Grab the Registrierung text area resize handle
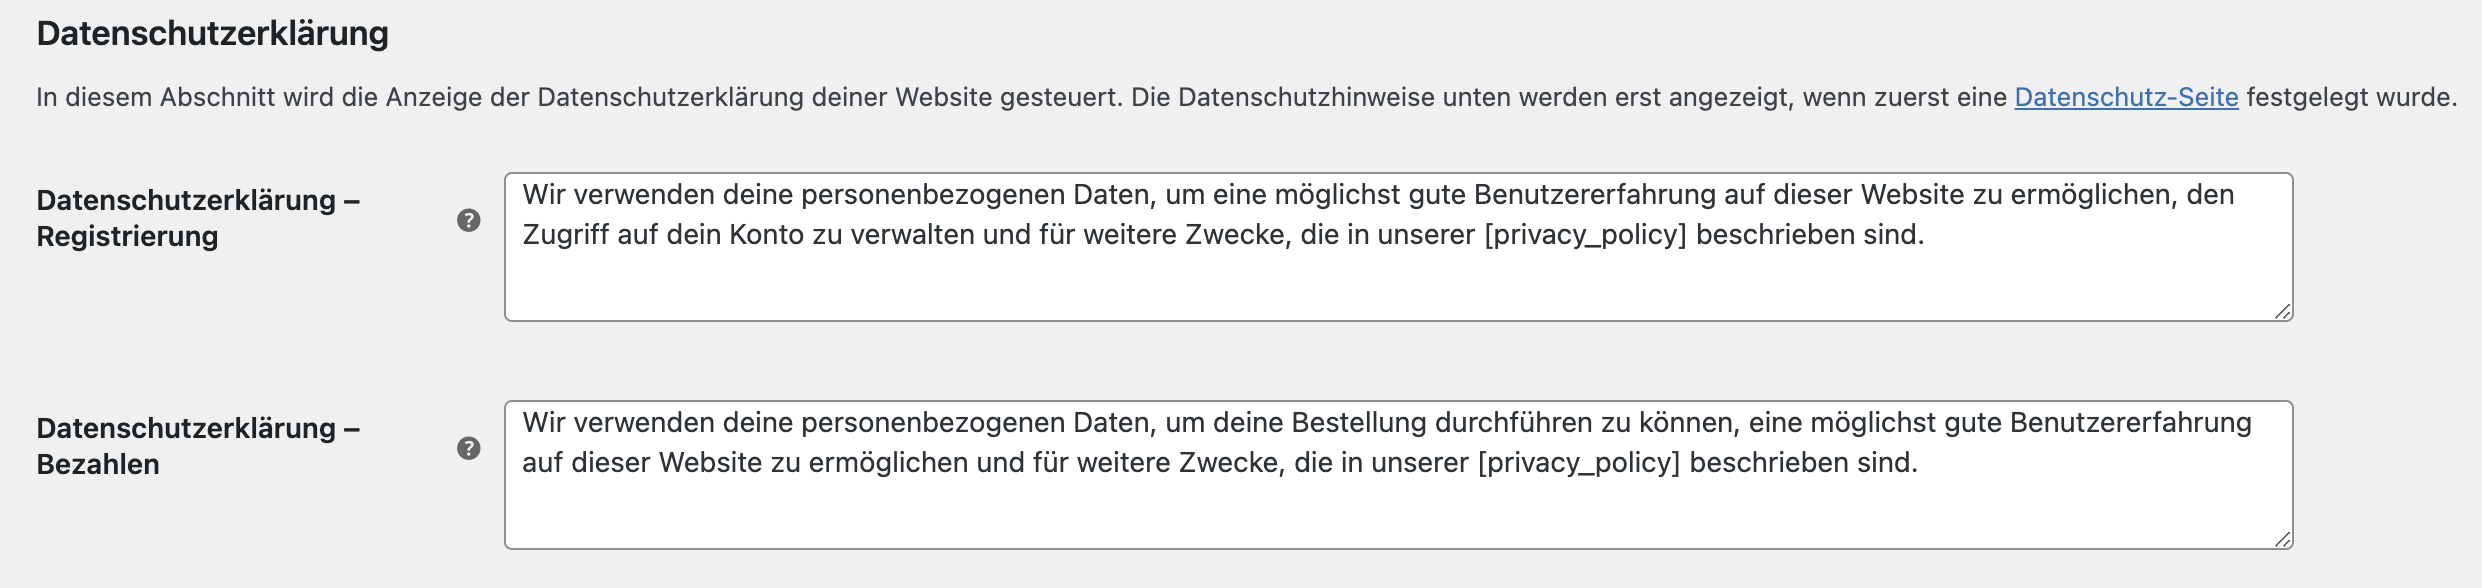Viewport: 2482px width, 588px height. point(2282,311)
